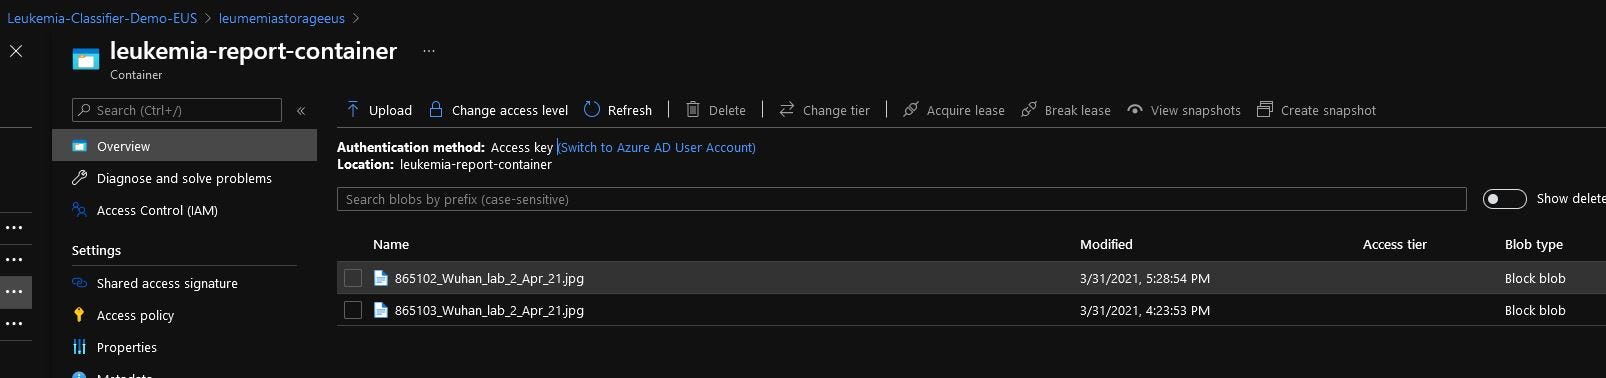Click the Delete toolbar button
Viewport: 1606px width, 378px height.
pyautogui.click(x=716, y=110)
